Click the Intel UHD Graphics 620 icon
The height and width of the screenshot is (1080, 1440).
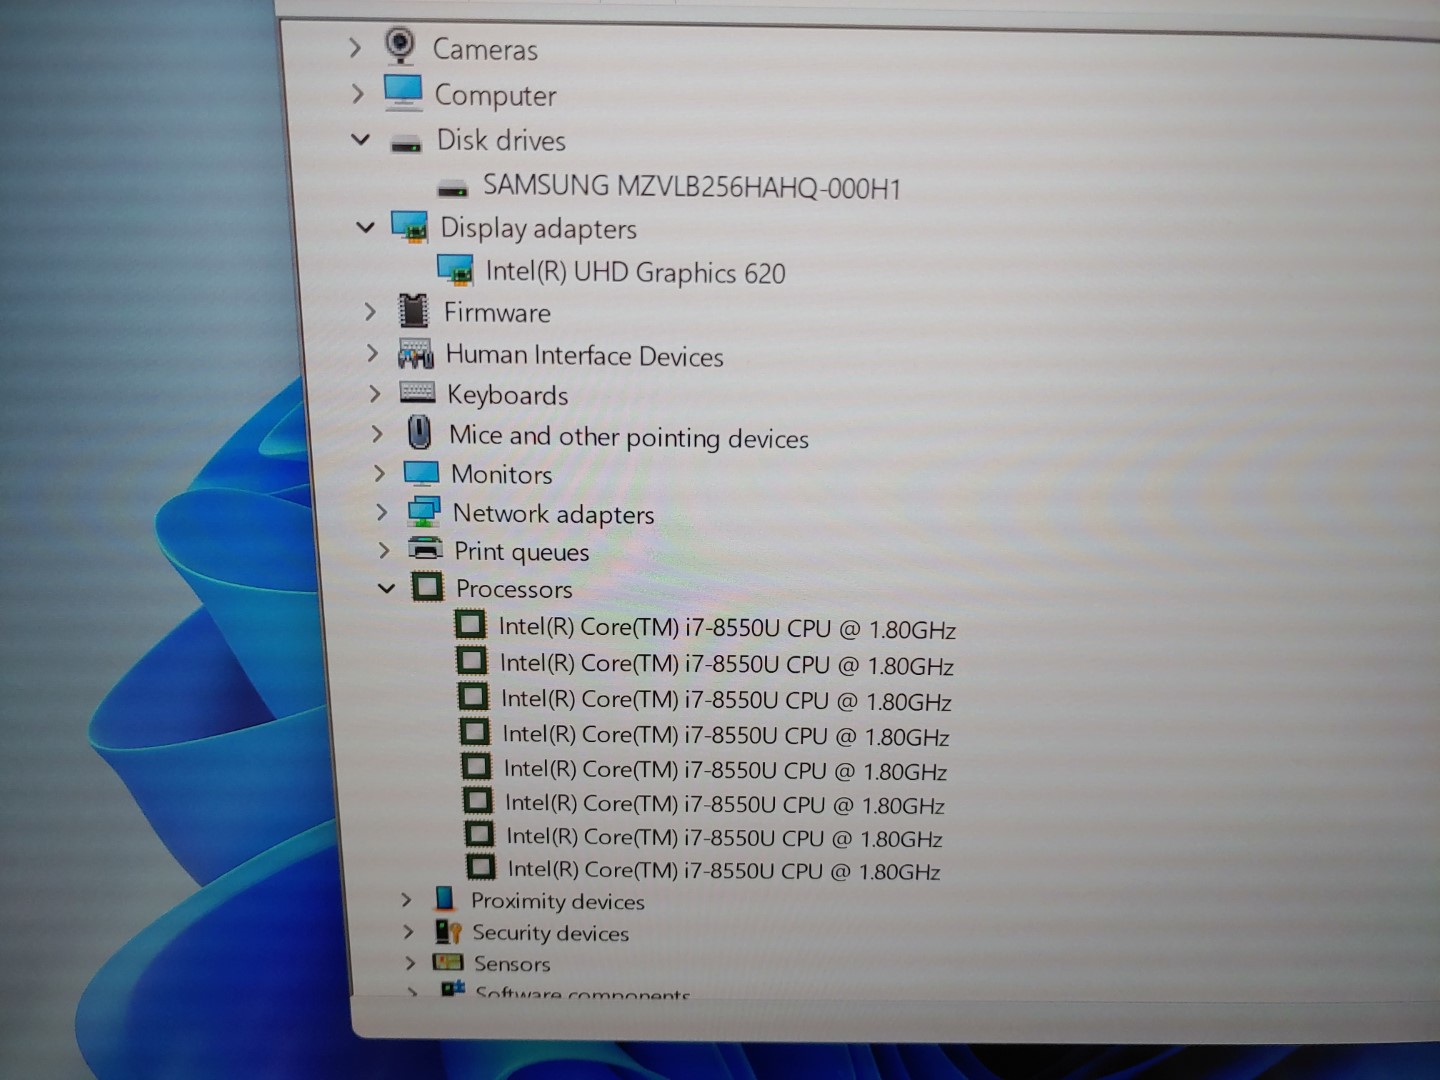455,270
